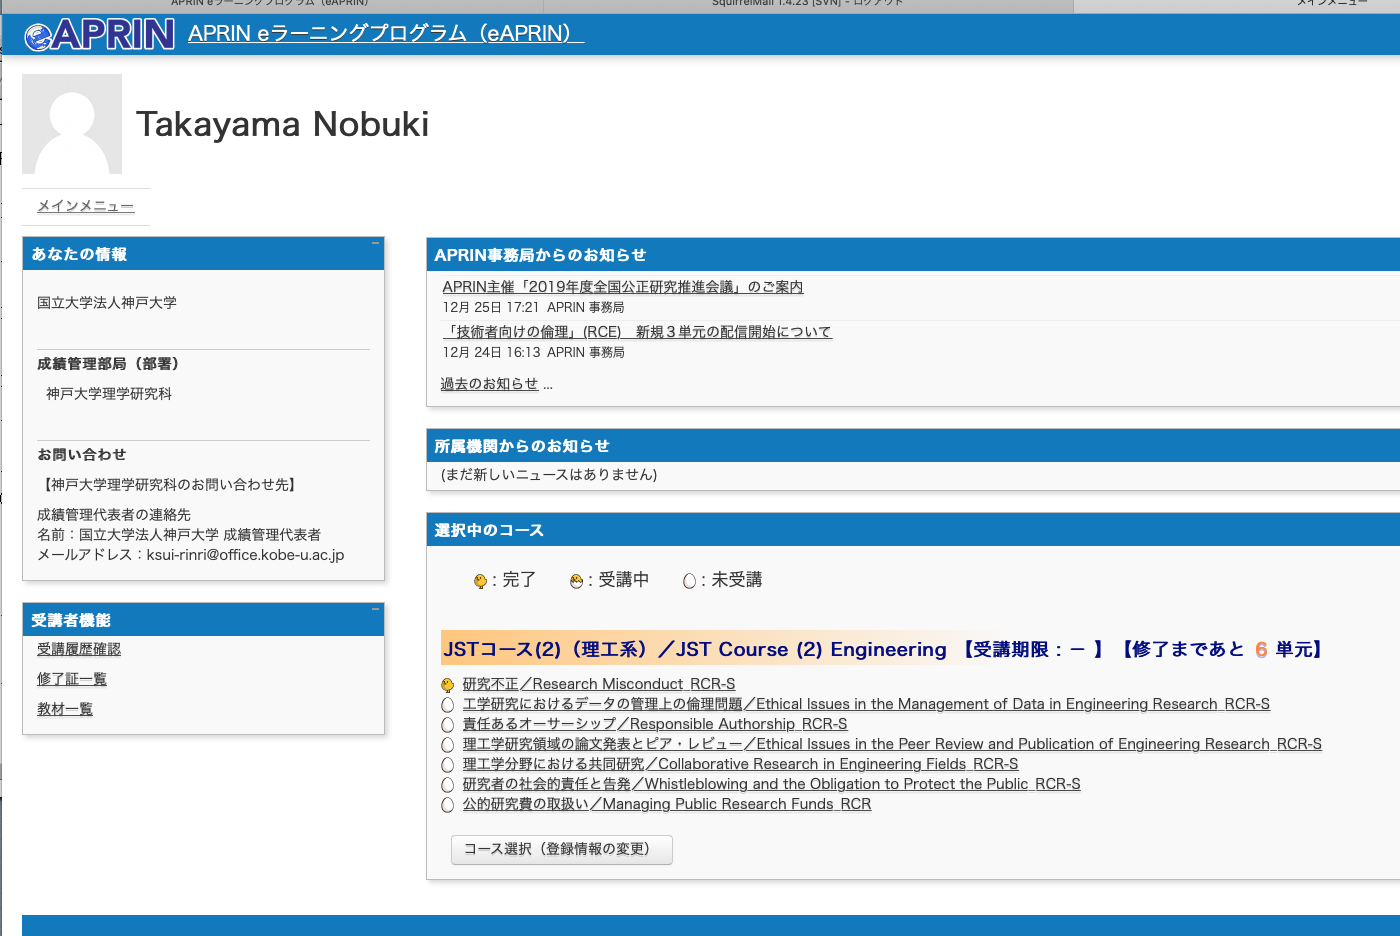Click the ksui-rinri email address text
Image resolution: width=1400 pixels, height=936 pixels.
click(x=245, y=555)
